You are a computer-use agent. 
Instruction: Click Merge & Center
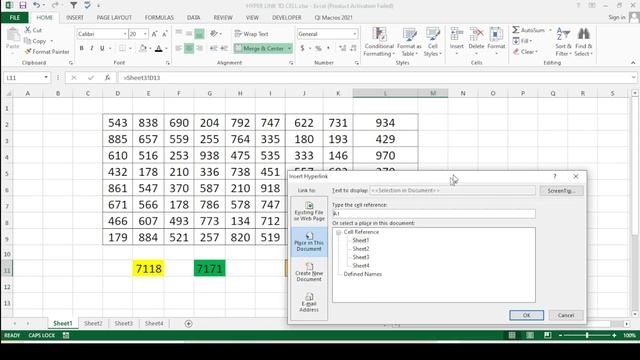(x=260, y=48)
